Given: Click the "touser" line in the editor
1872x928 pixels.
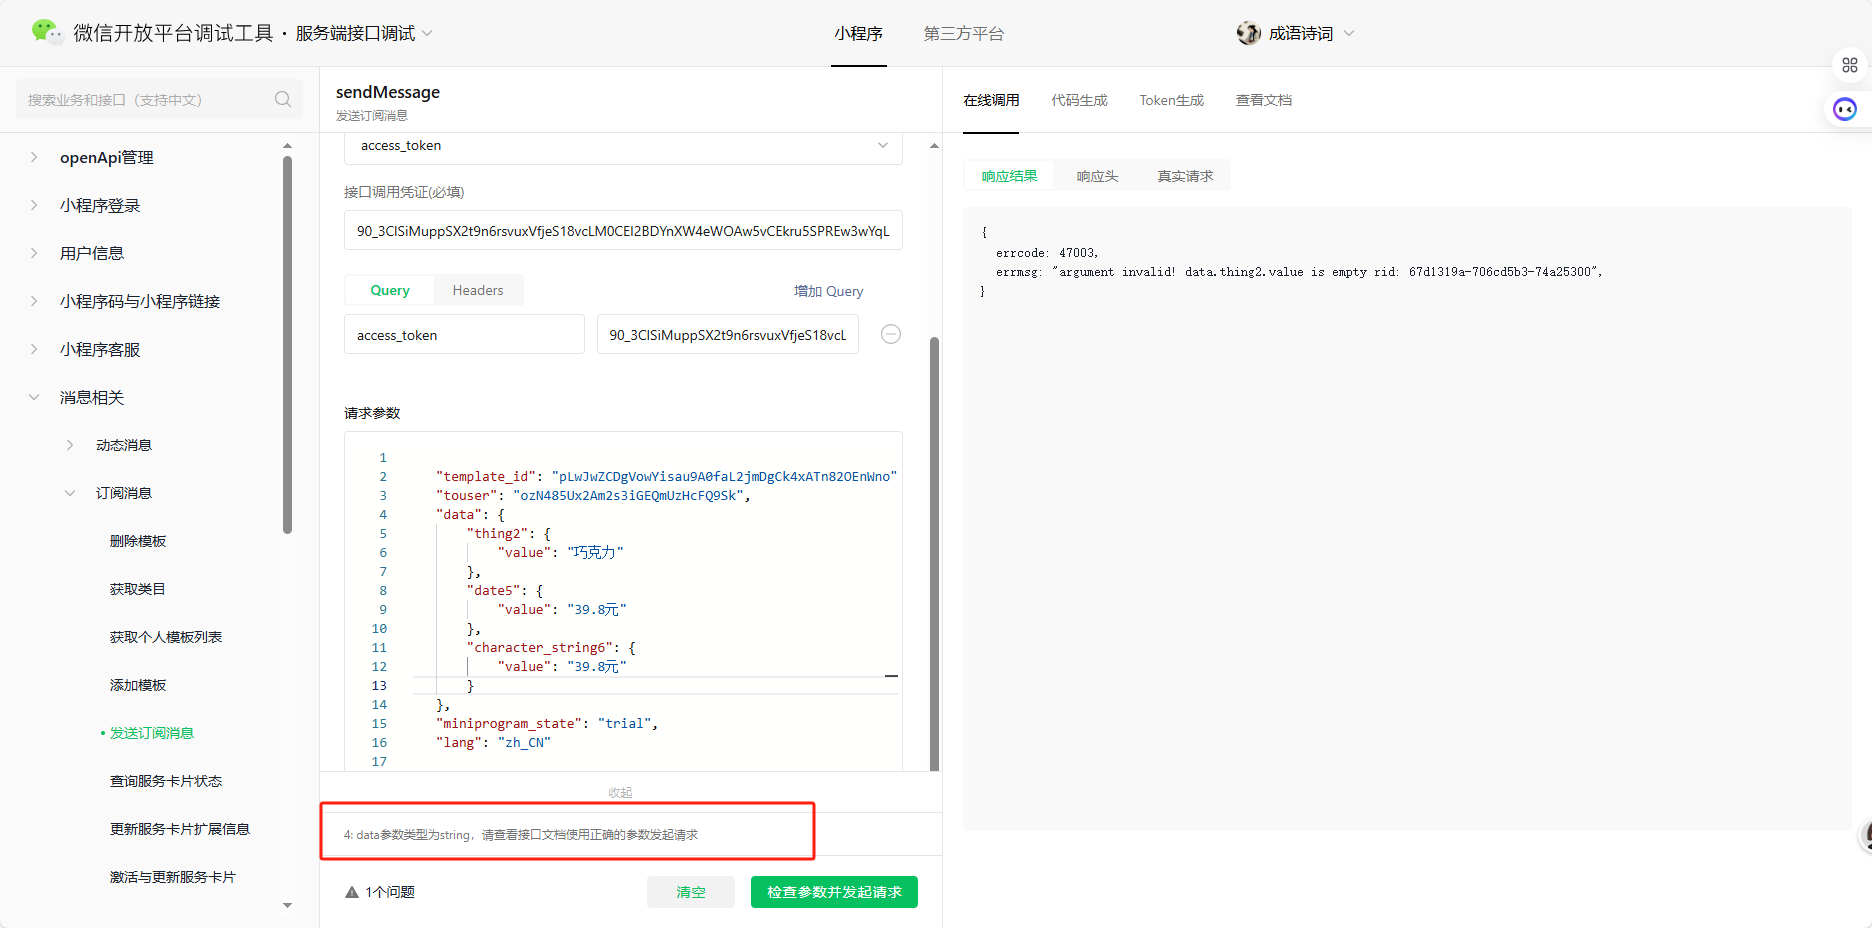Looking at the screenshot, I should 593,495.
